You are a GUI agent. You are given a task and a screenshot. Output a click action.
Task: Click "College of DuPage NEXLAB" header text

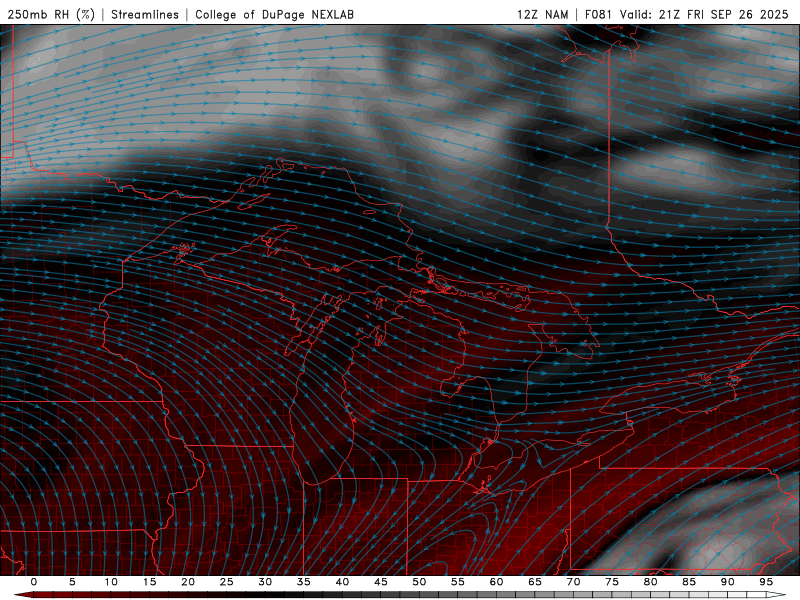[274, 14]
